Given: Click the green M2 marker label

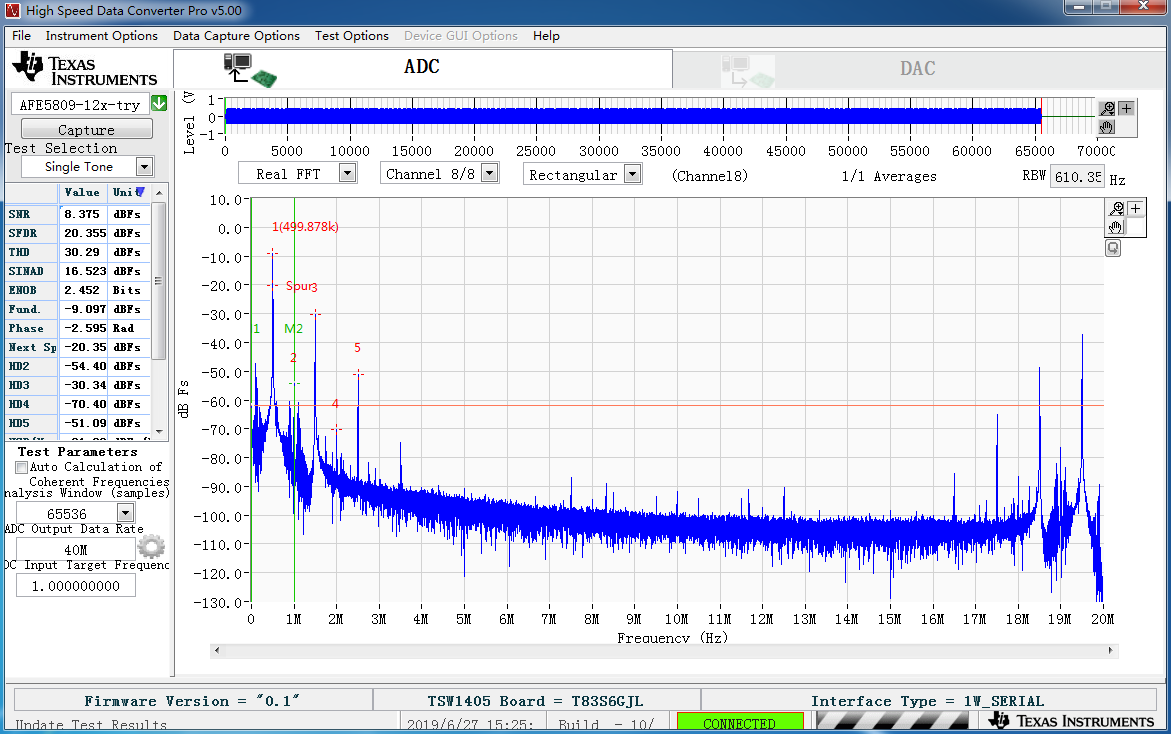Looking at the screenshot, I should 293,329.
